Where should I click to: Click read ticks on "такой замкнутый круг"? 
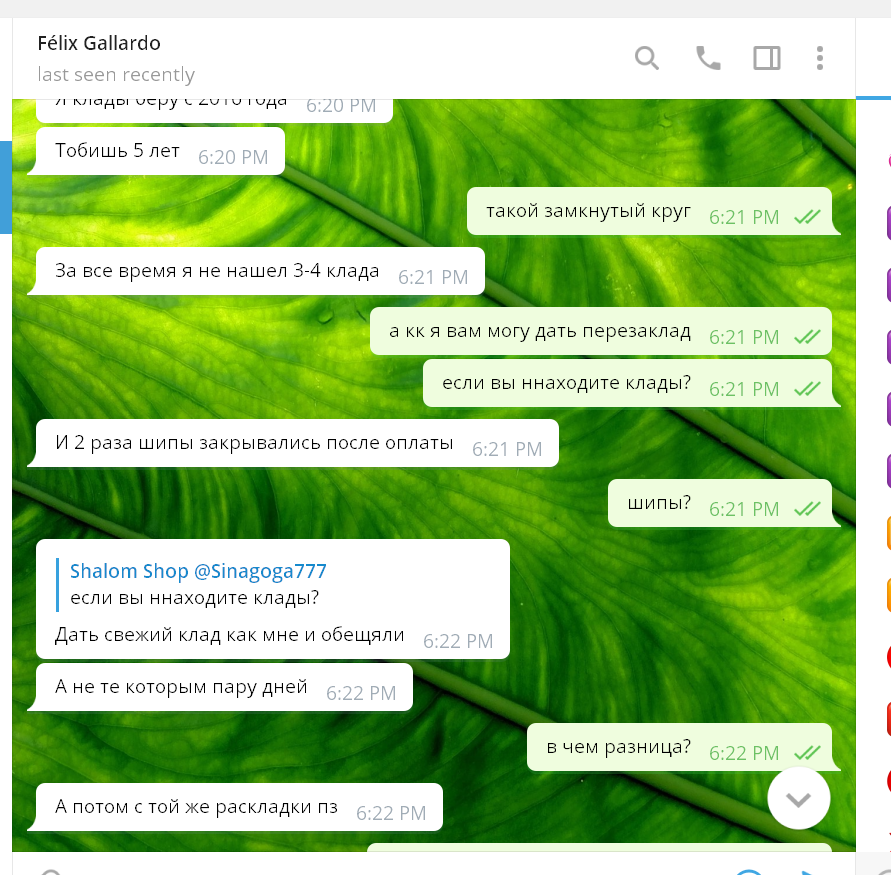(x=807, y=217)
